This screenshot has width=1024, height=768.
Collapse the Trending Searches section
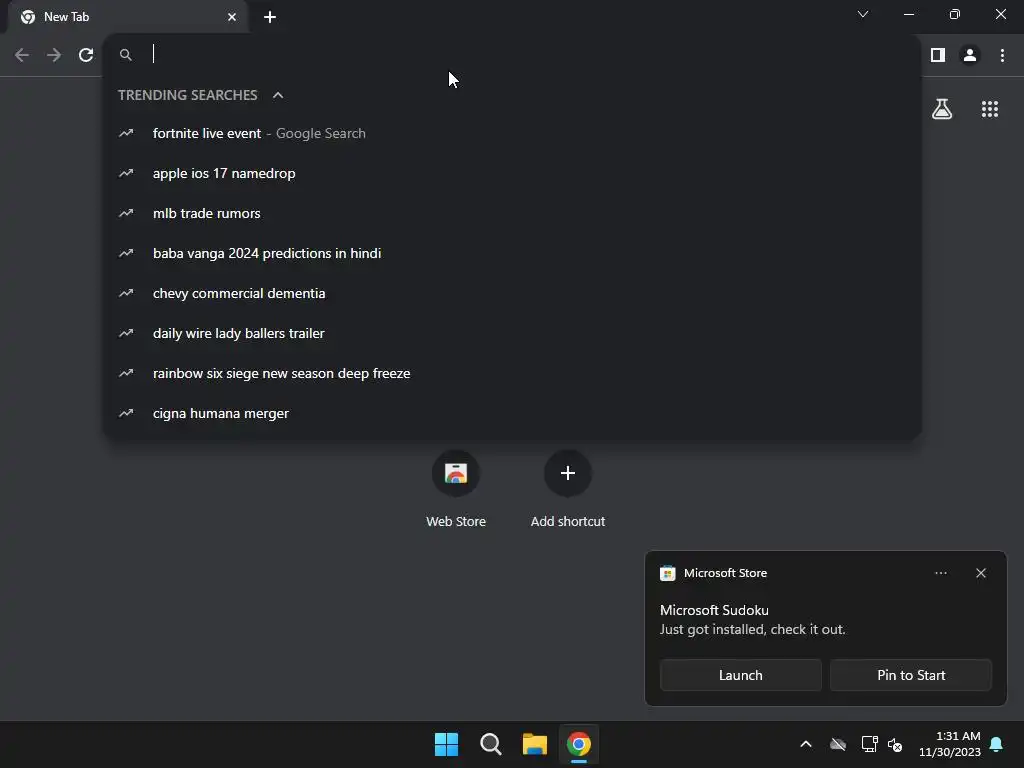pyautogui.click(x=278, y=95)
